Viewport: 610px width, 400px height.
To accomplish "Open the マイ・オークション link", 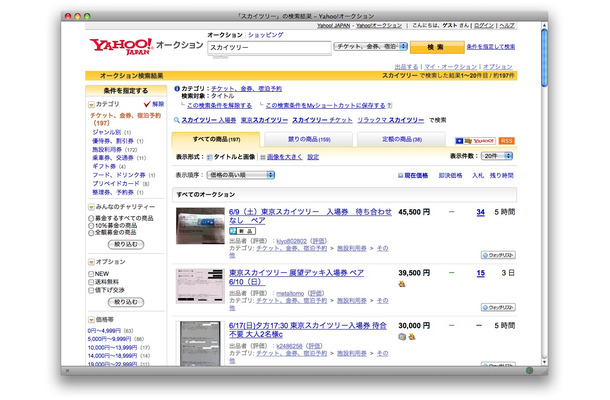I will (x=450, y=67).
